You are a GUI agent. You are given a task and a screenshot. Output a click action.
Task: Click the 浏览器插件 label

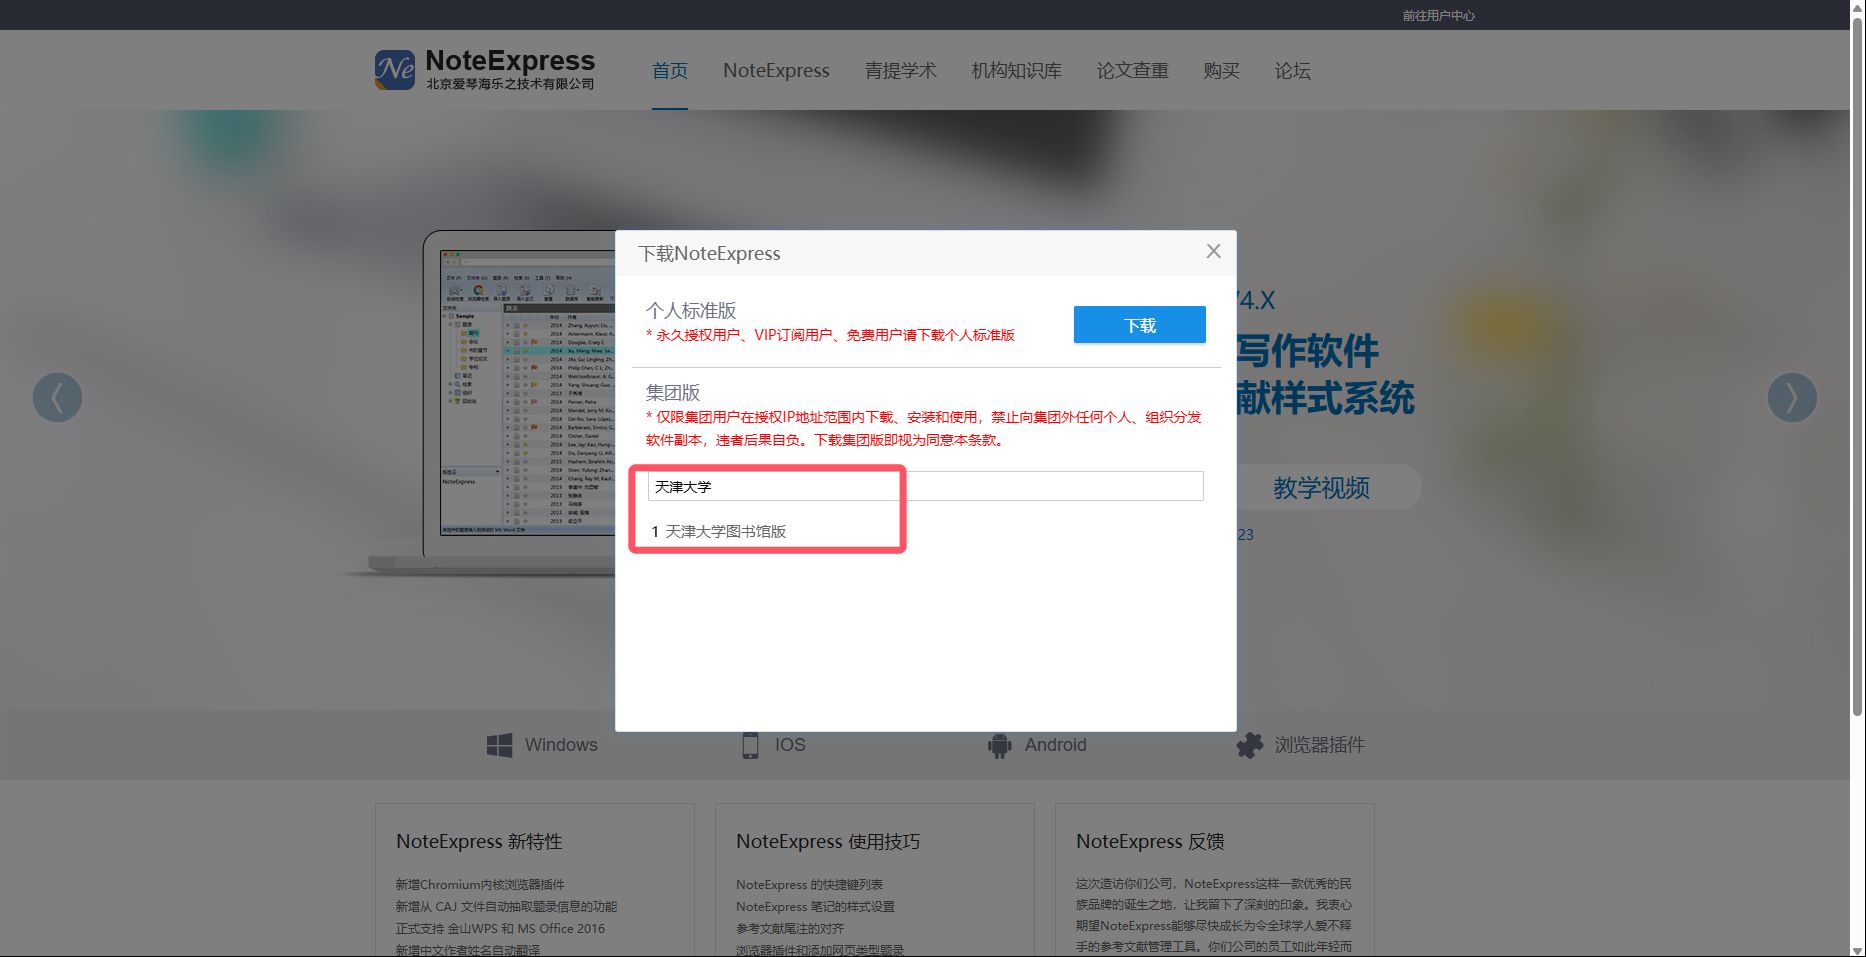pyautogui.click(x=1319, y=745)
